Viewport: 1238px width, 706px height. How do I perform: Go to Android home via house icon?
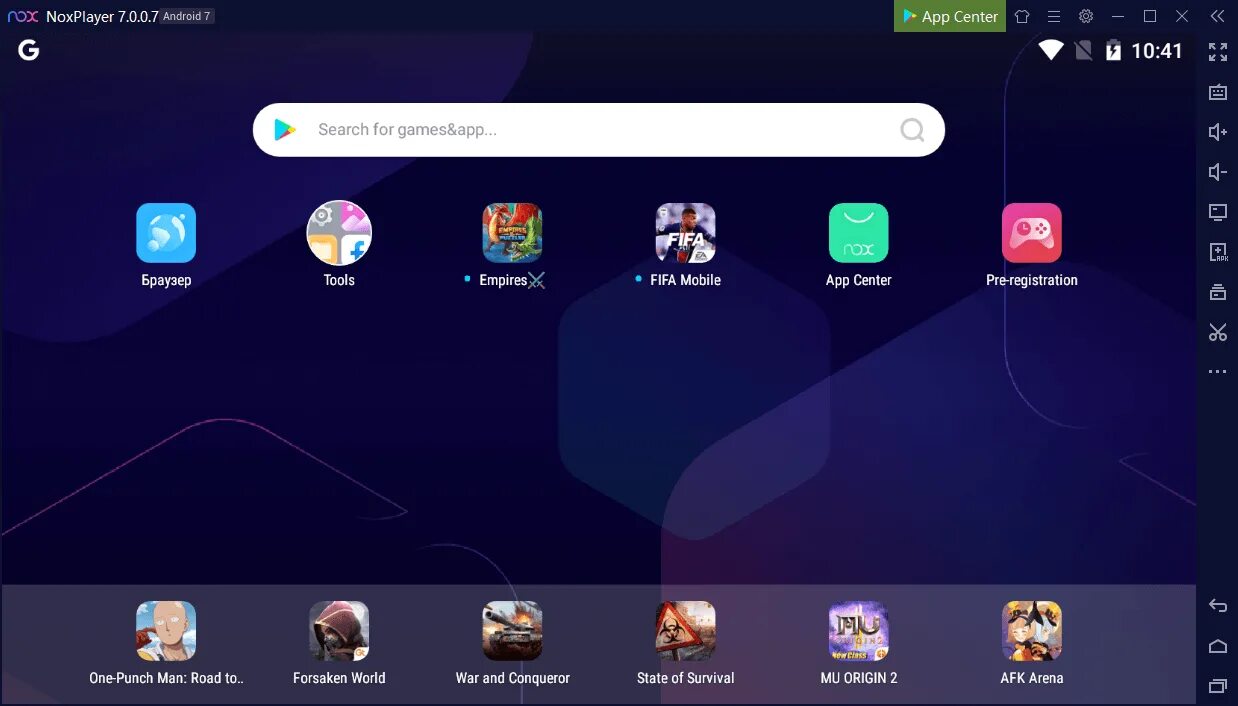[x=1217, y=646]
